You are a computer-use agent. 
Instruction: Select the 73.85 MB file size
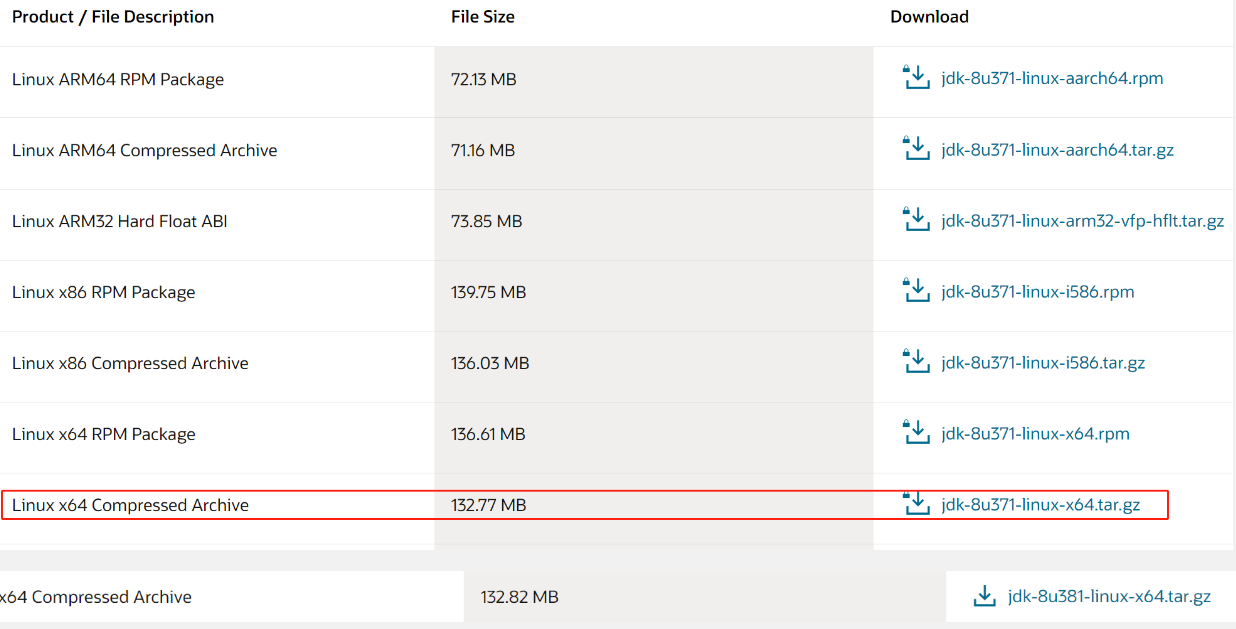(487, 221)
